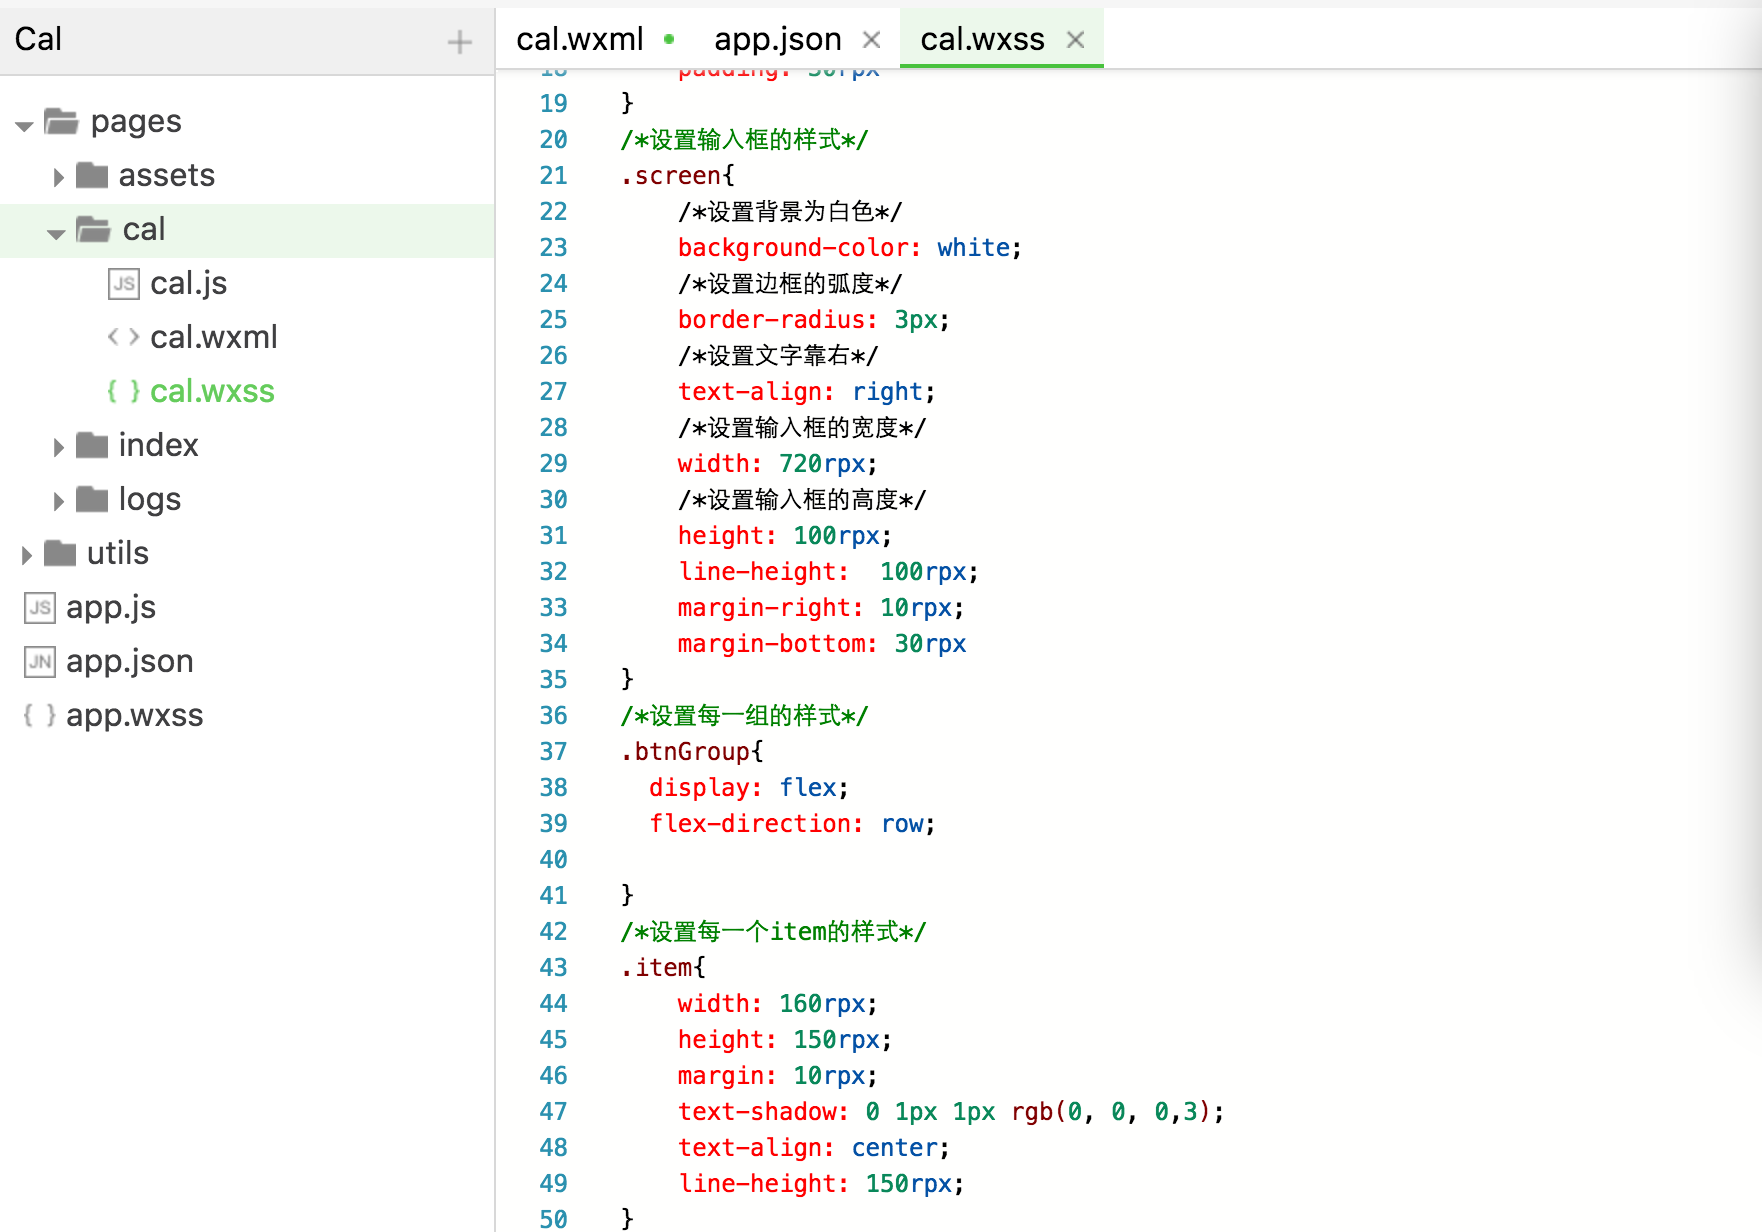This screenshot has height=1232, width=1762.
Task: Click the JS icon beside app.js
Action: pyautogui.click(x=40, y=608)
